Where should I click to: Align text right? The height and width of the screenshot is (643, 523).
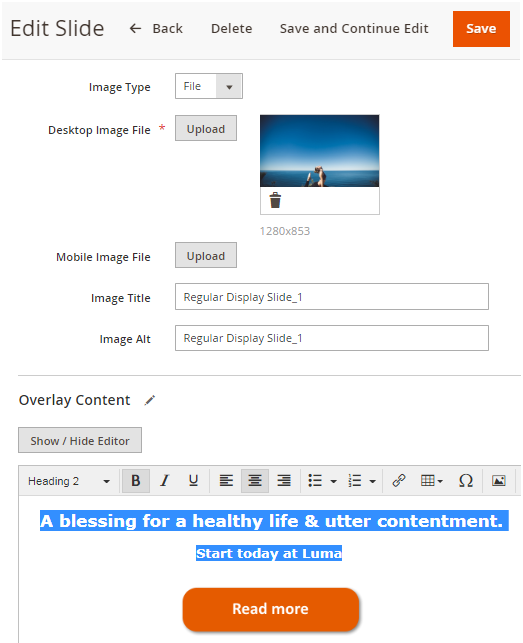pyautogui.click(x=283, y=481)
